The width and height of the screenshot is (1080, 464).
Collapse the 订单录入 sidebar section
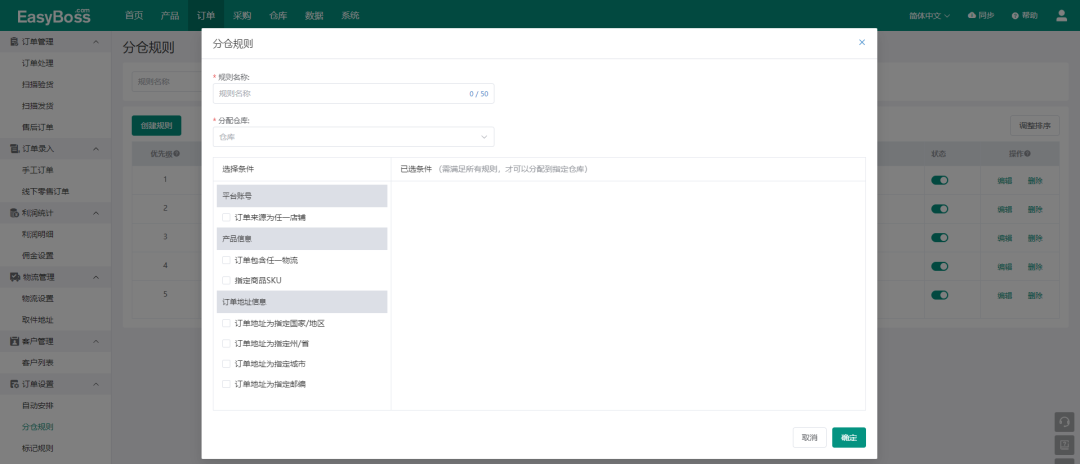(x=96, y=149)
